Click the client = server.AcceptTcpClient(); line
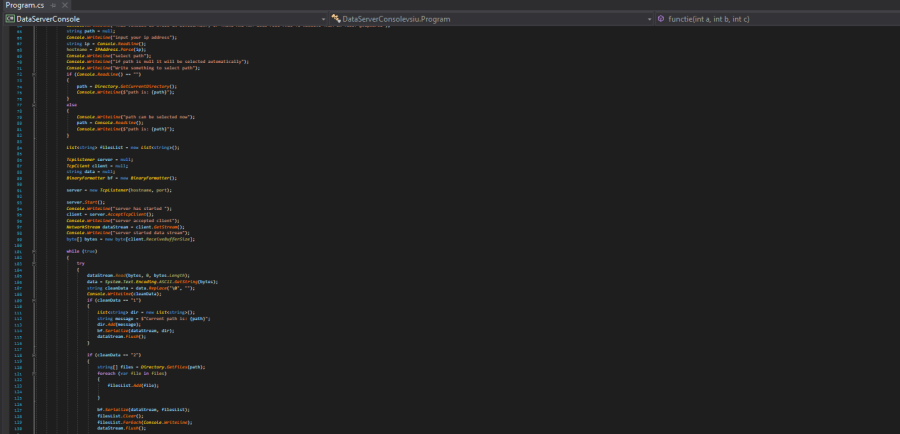The image size is (900, 434). click(x=110, y=214)
